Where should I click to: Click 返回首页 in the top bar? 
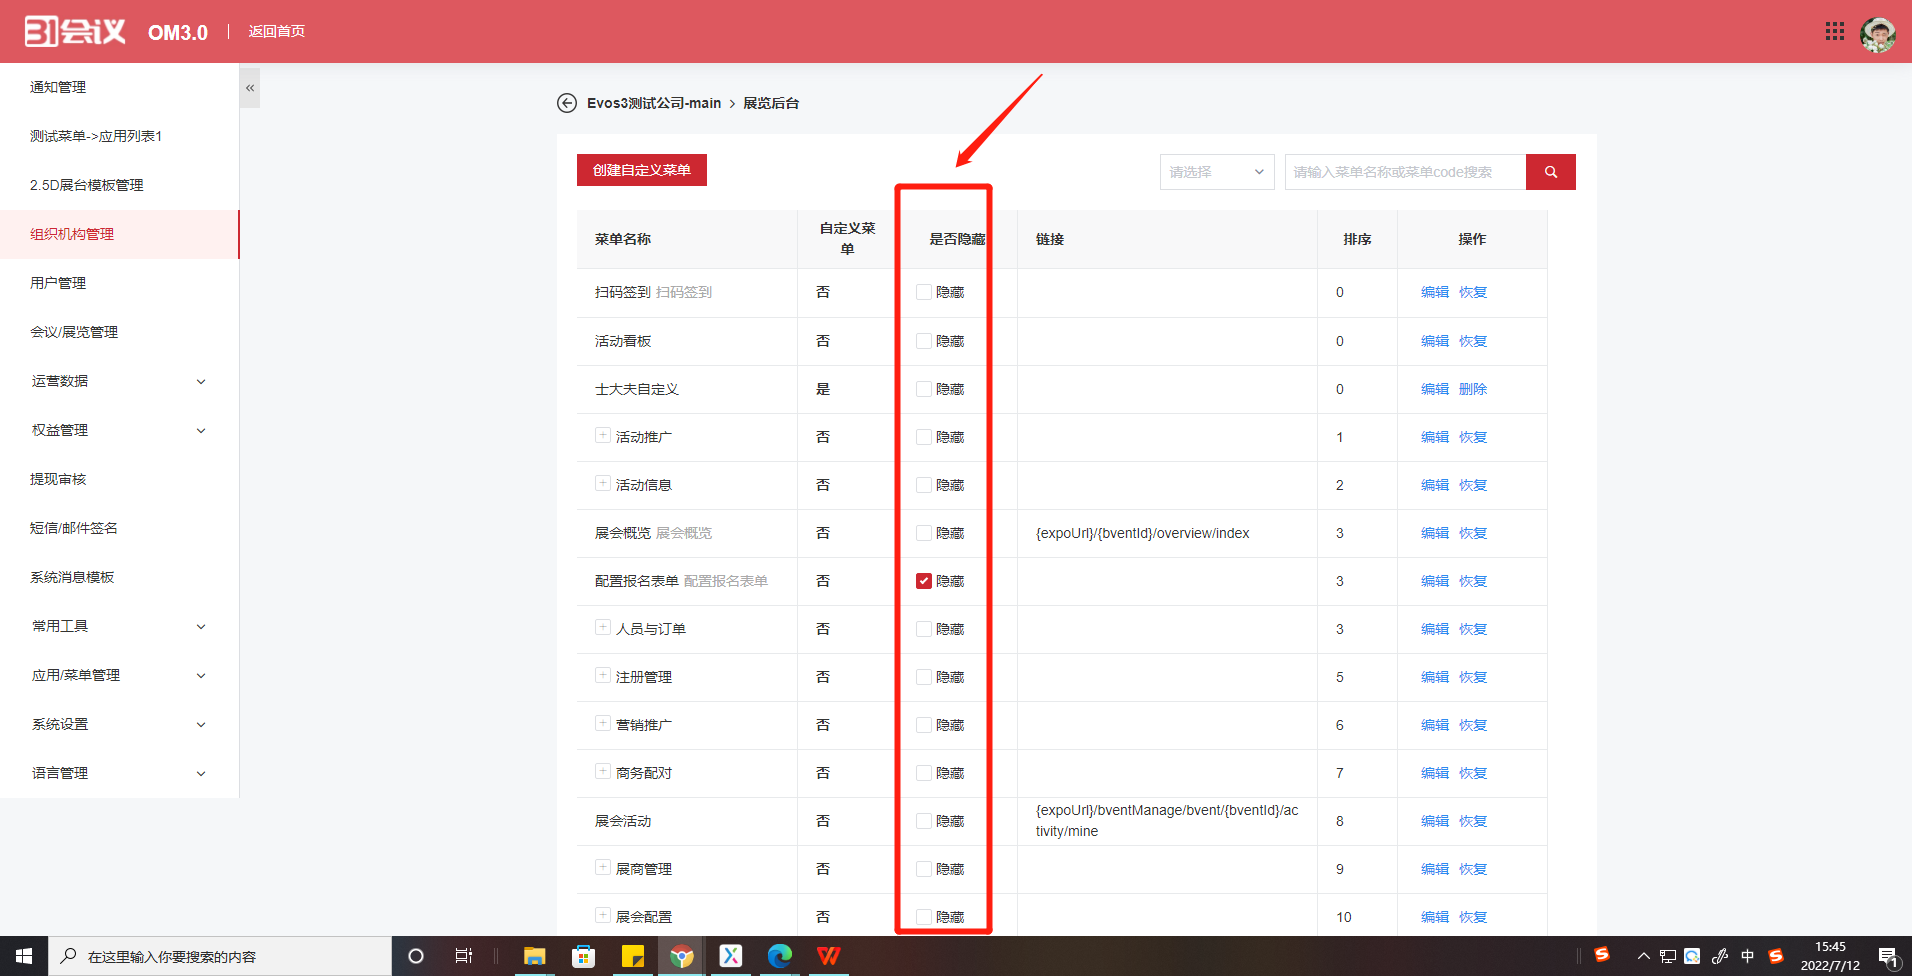point(276,31)
